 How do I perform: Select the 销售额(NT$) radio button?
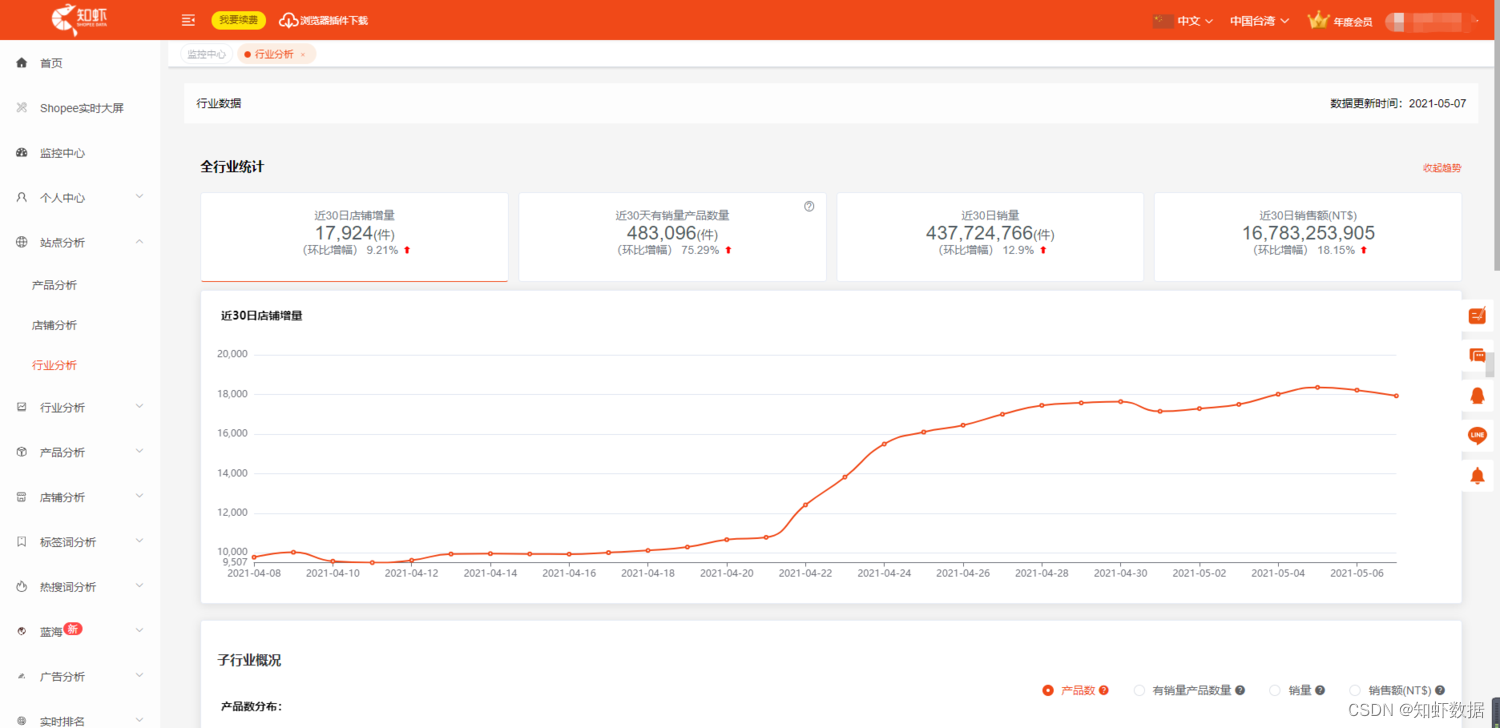pyautogui.click(x=1355, y=690)
